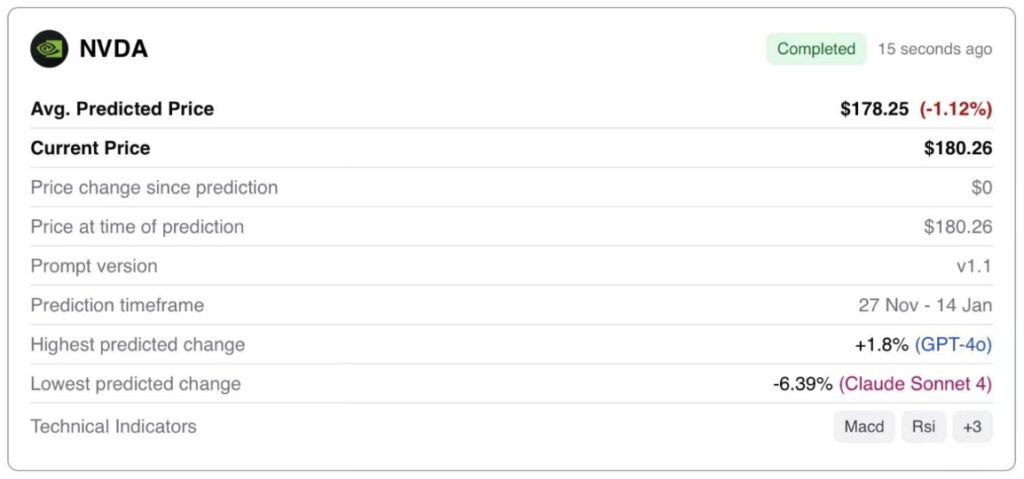Click the Avg. Predicted Price label
Viewport: 1024px width, 479px height.
click(x=122, y=109)
